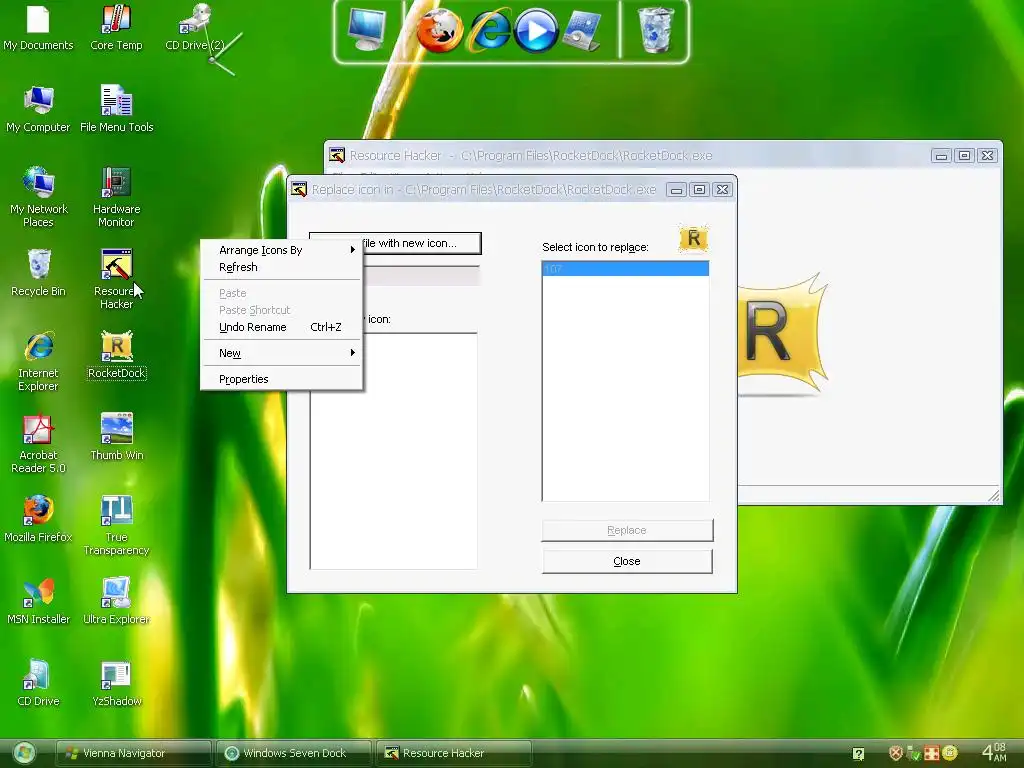Click the taskbar clock
Screen dimensions: 1024x768
(994, 752)
